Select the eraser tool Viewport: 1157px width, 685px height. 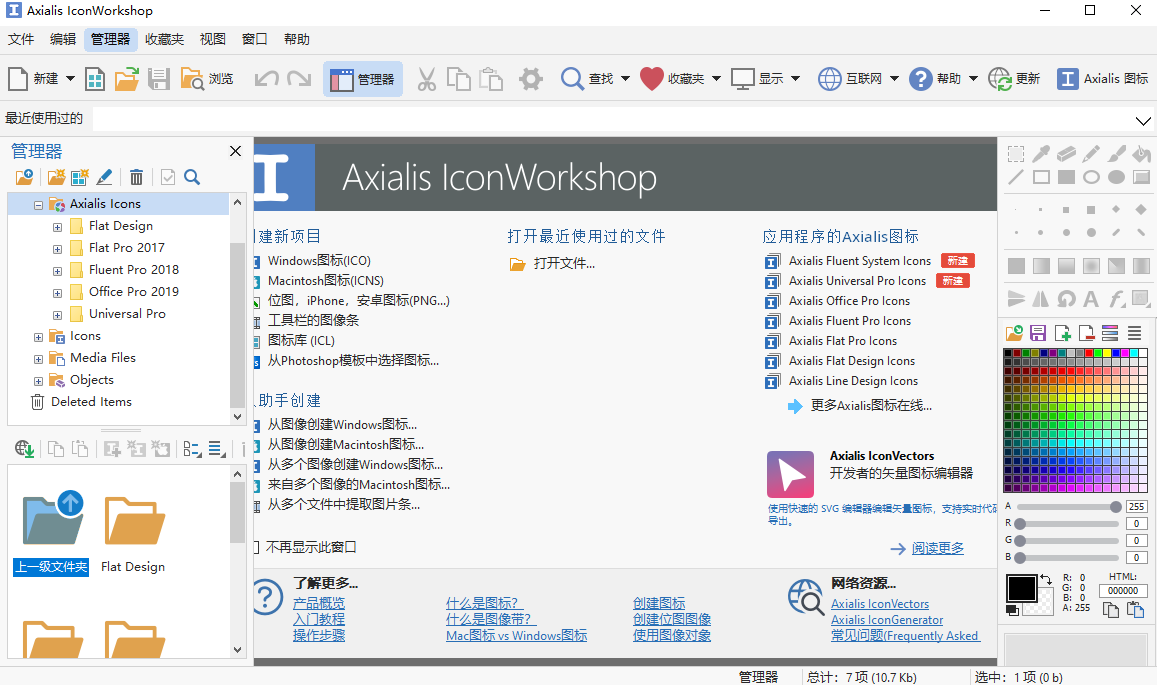pyautogui.click(x=1066, y=154)
